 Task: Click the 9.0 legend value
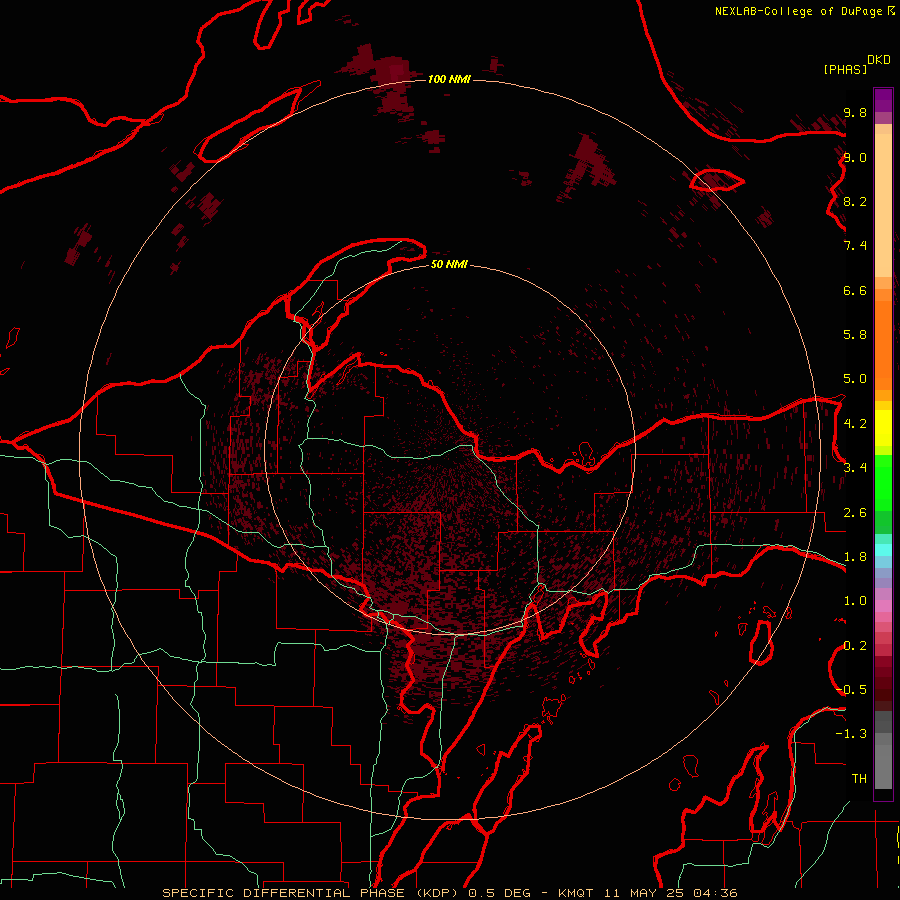tap(855, 157)
